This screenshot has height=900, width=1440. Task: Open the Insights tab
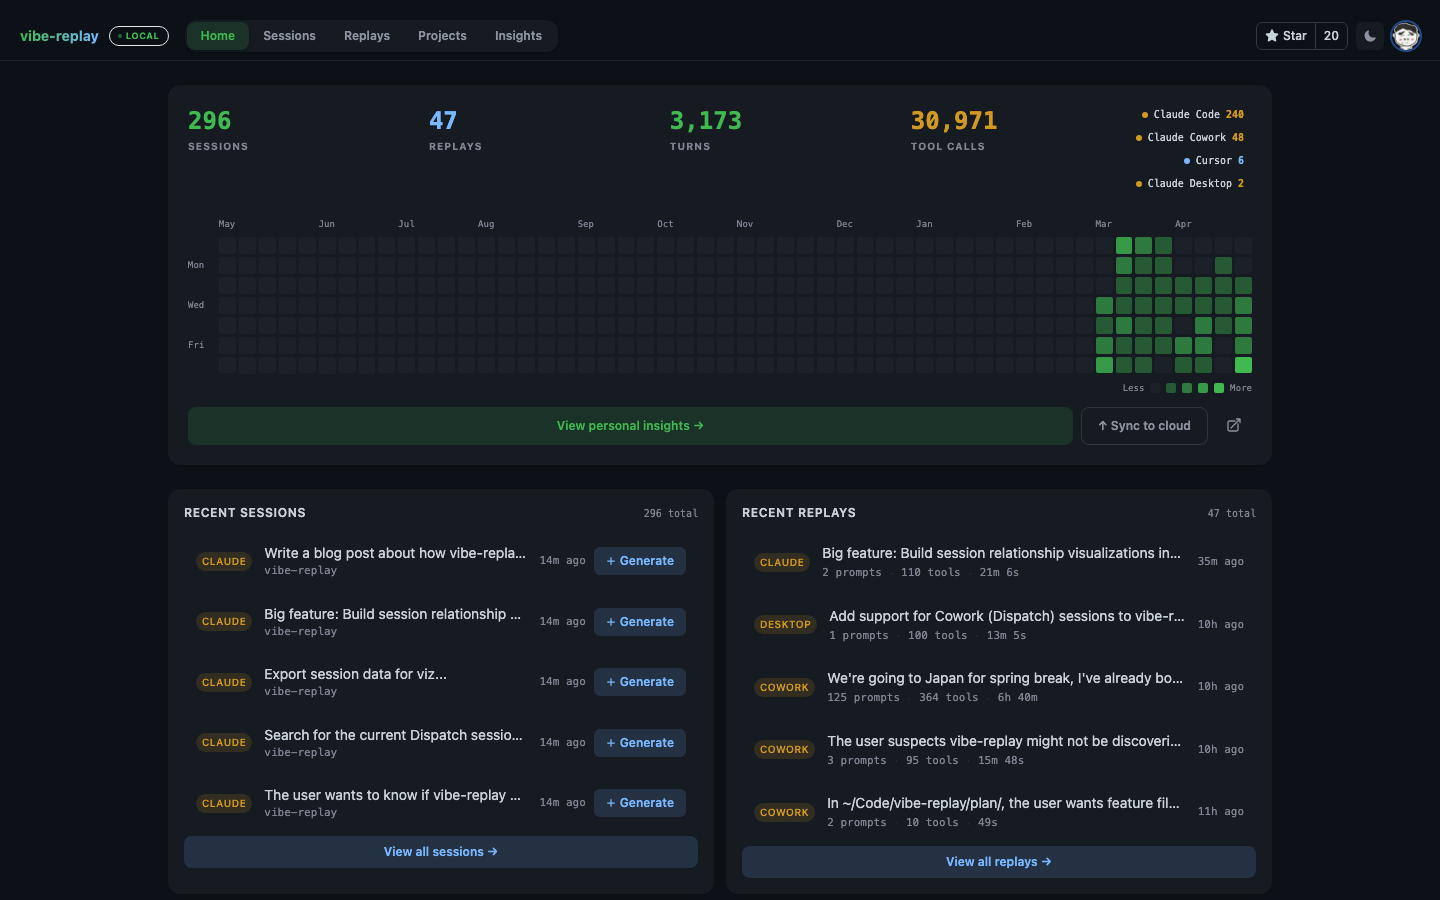pos(518,35)
